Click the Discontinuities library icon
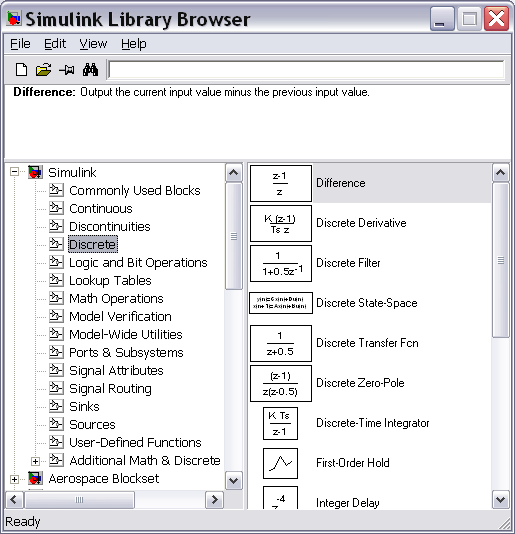Viewport: 515px width, 534px height. coord(56,226)
